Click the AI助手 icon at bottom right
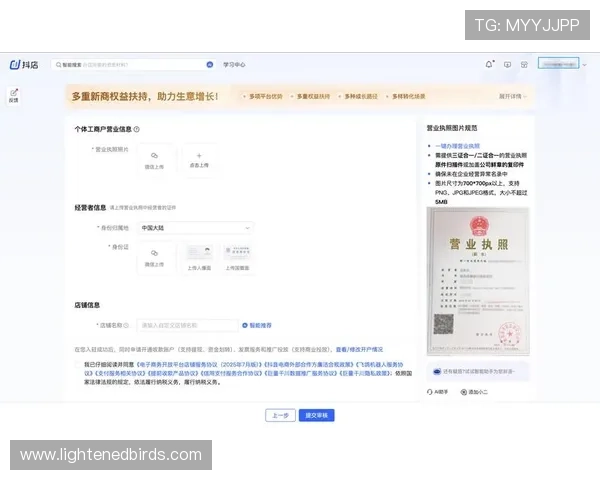The height and width of the screenshot is (480, 600). 437,392
